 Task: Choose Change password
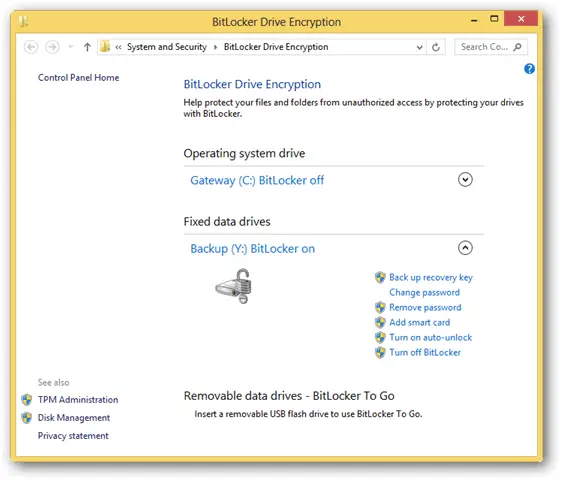pyautogui.click(x=424, y=293)
